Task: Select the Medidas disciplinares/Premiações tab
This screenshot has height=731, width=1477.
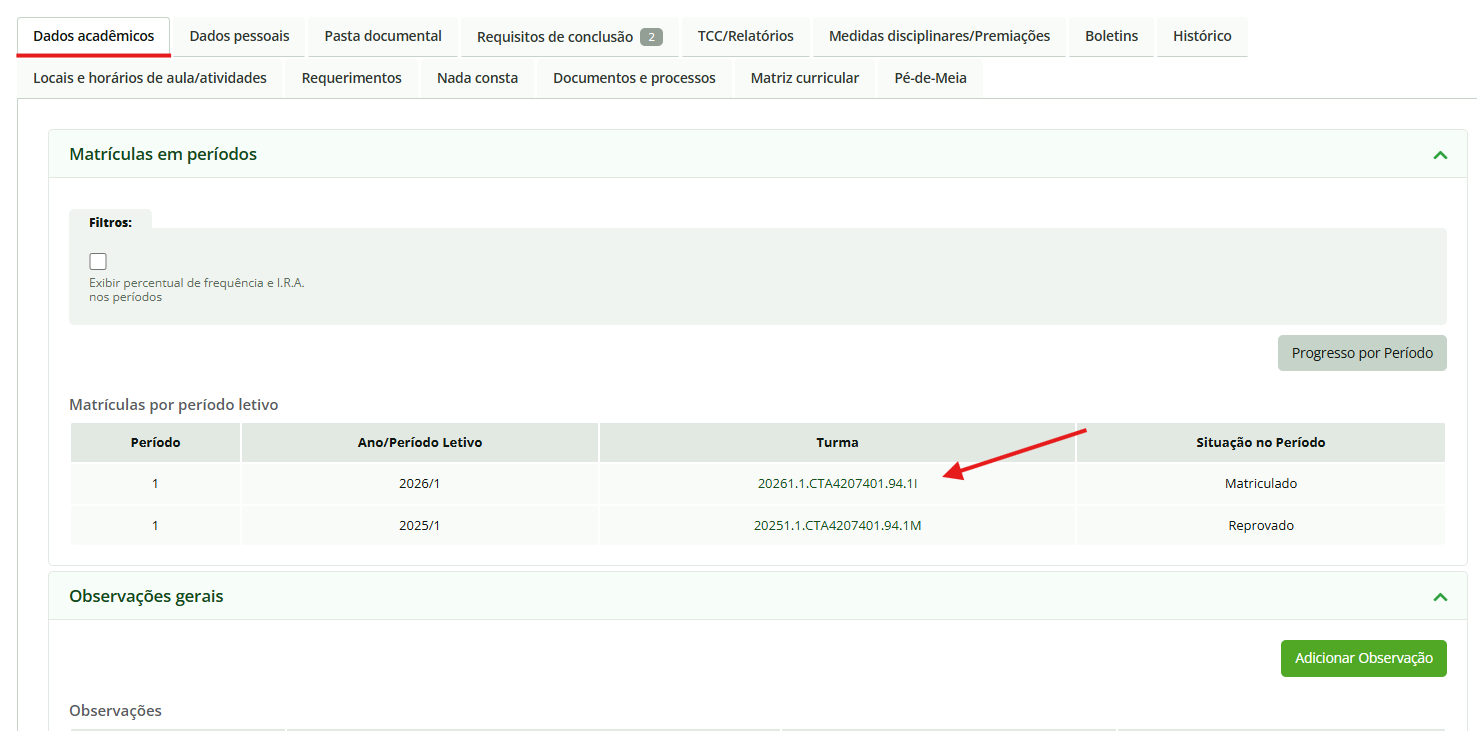Action: pos(939,36)
